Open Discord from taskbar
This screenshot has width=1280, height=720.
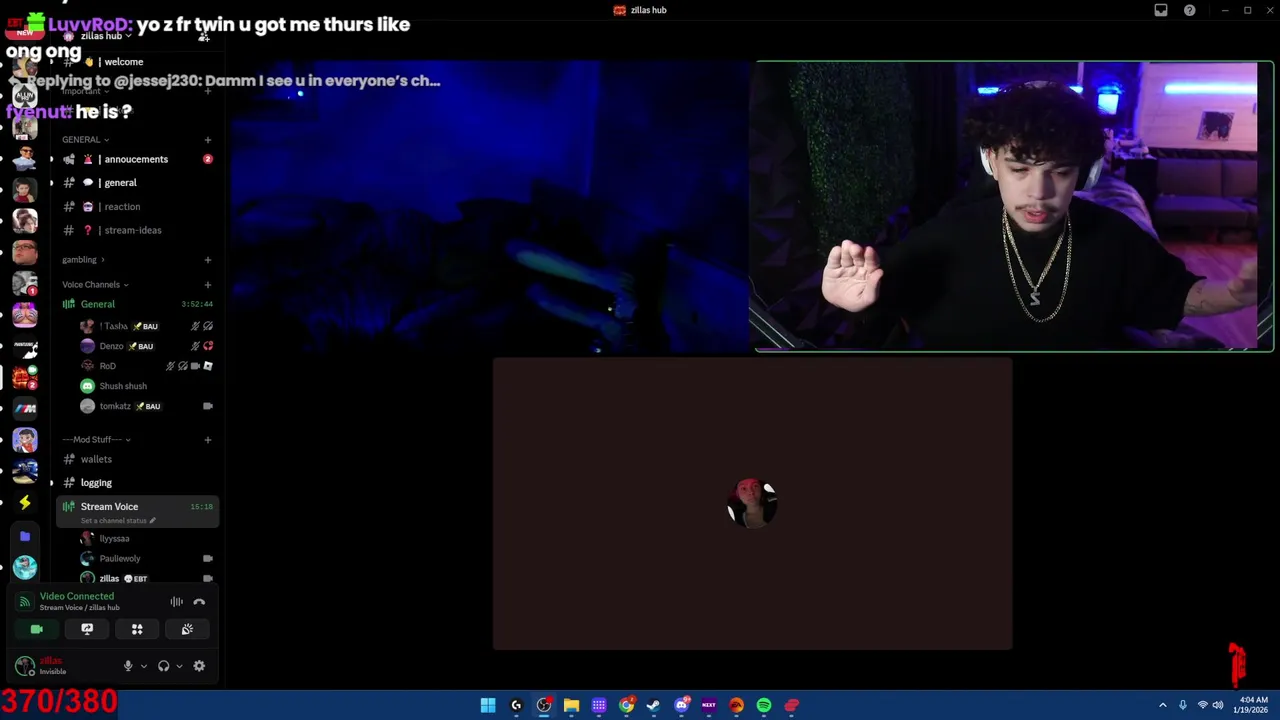682,705
